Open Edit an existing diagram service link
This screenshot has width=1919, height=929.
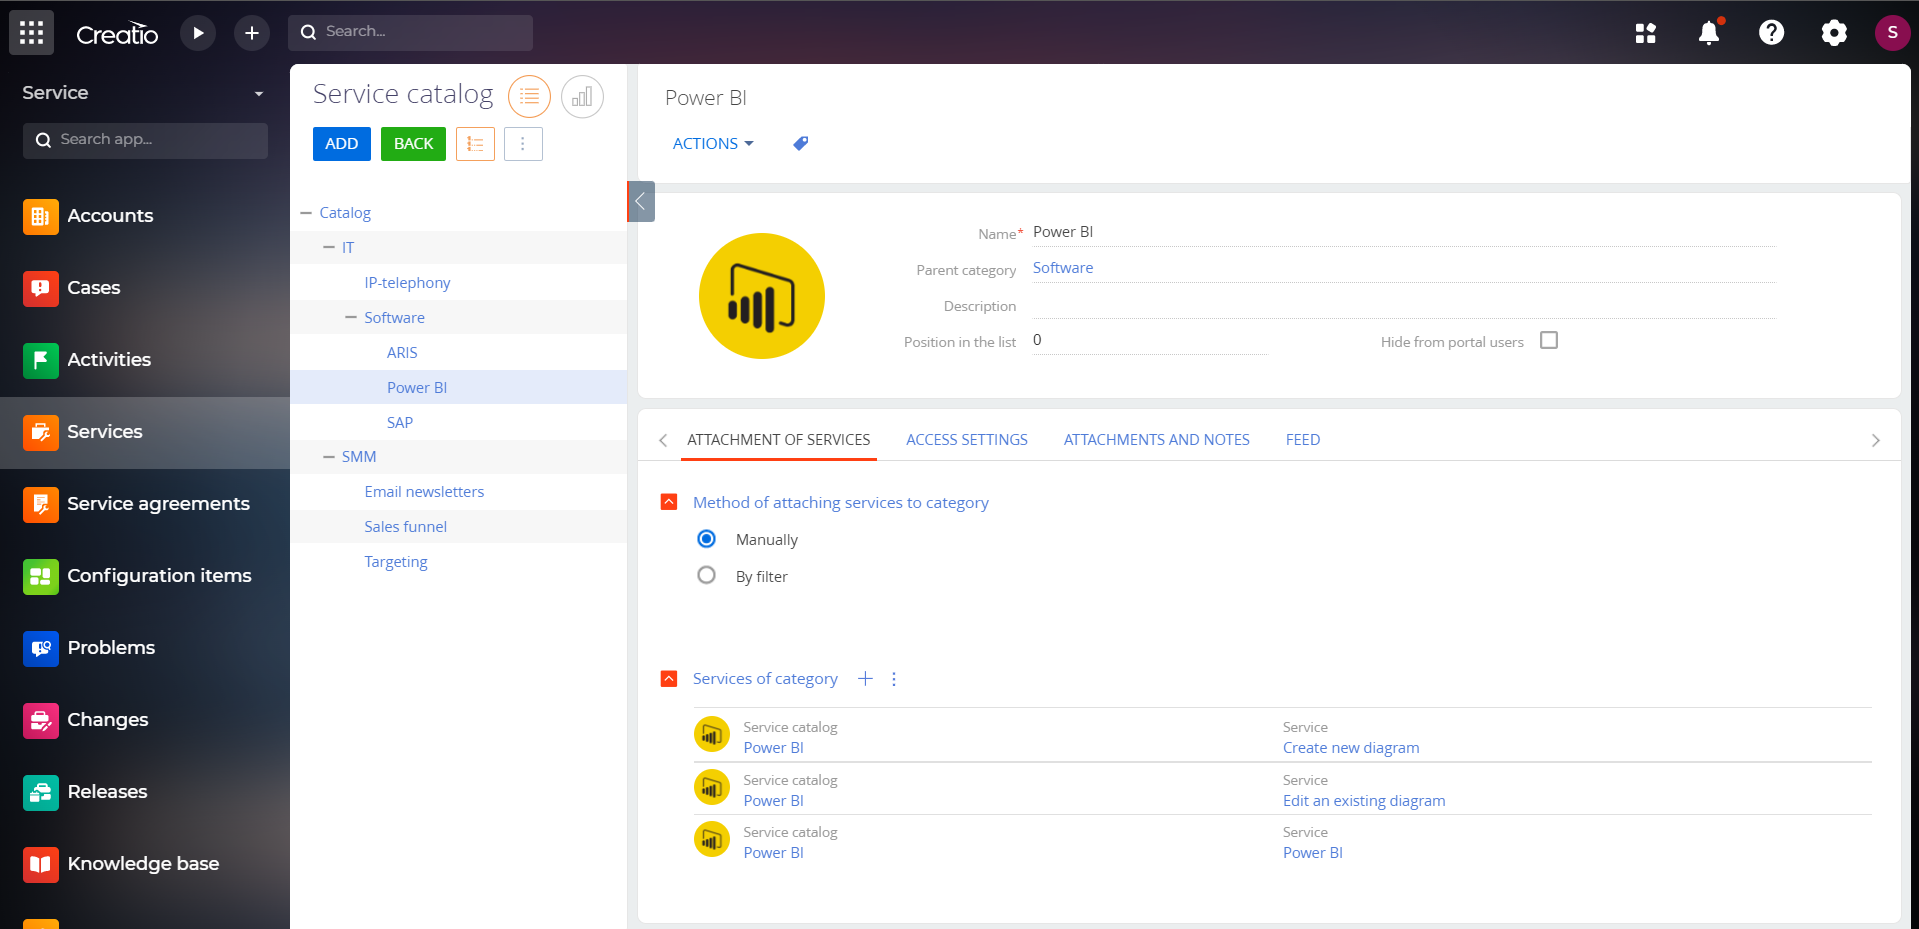point(1363,801)
